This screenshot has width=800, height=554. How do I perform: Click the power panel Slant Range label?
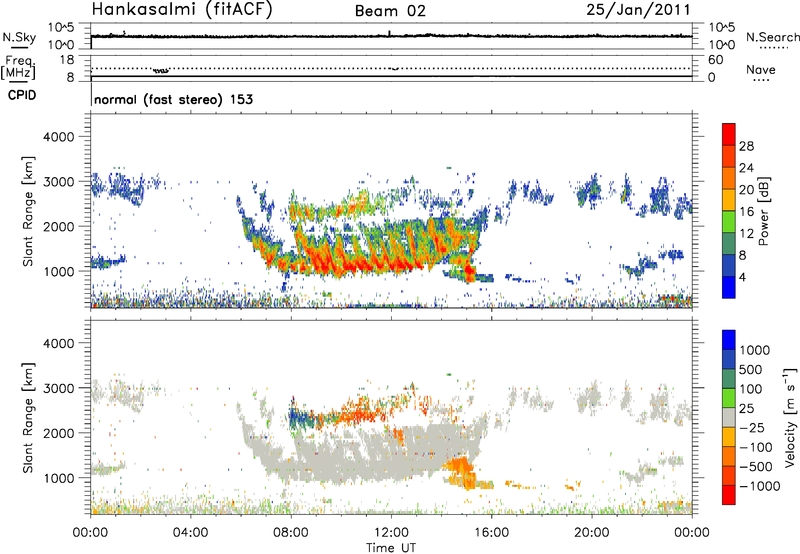(28, 211)
